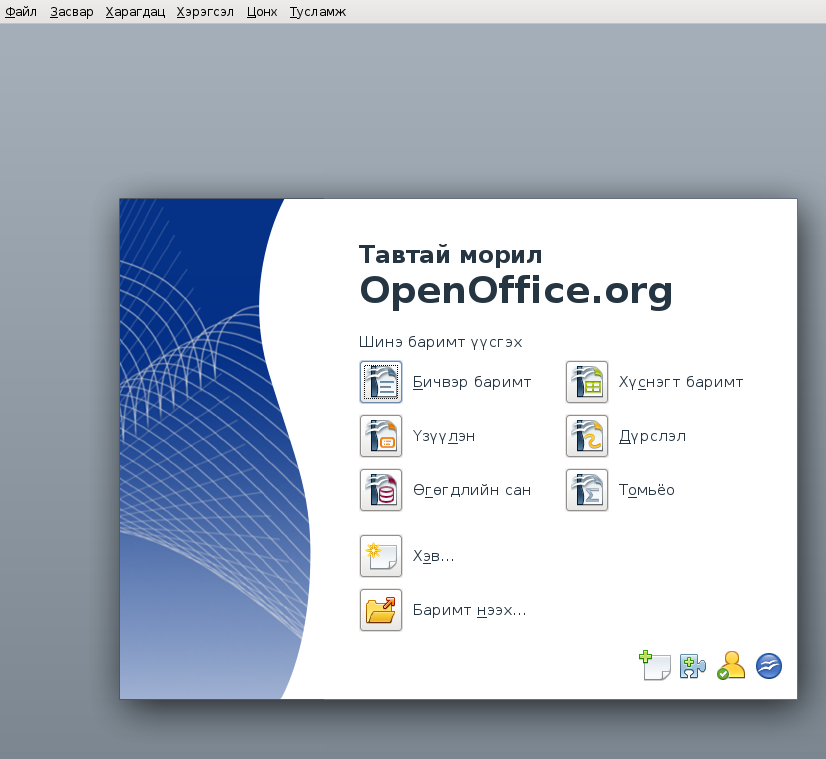Create a new Өгөгдлийн сан database
The image size is (826, 759).
[x=381, y=490]
